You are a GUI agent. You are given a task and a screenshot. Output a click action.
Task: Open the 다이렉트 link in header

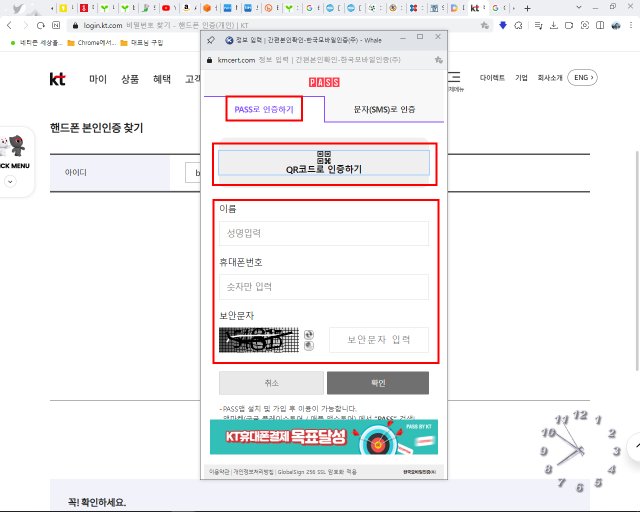pyautogui.click(x=492, y=78)
